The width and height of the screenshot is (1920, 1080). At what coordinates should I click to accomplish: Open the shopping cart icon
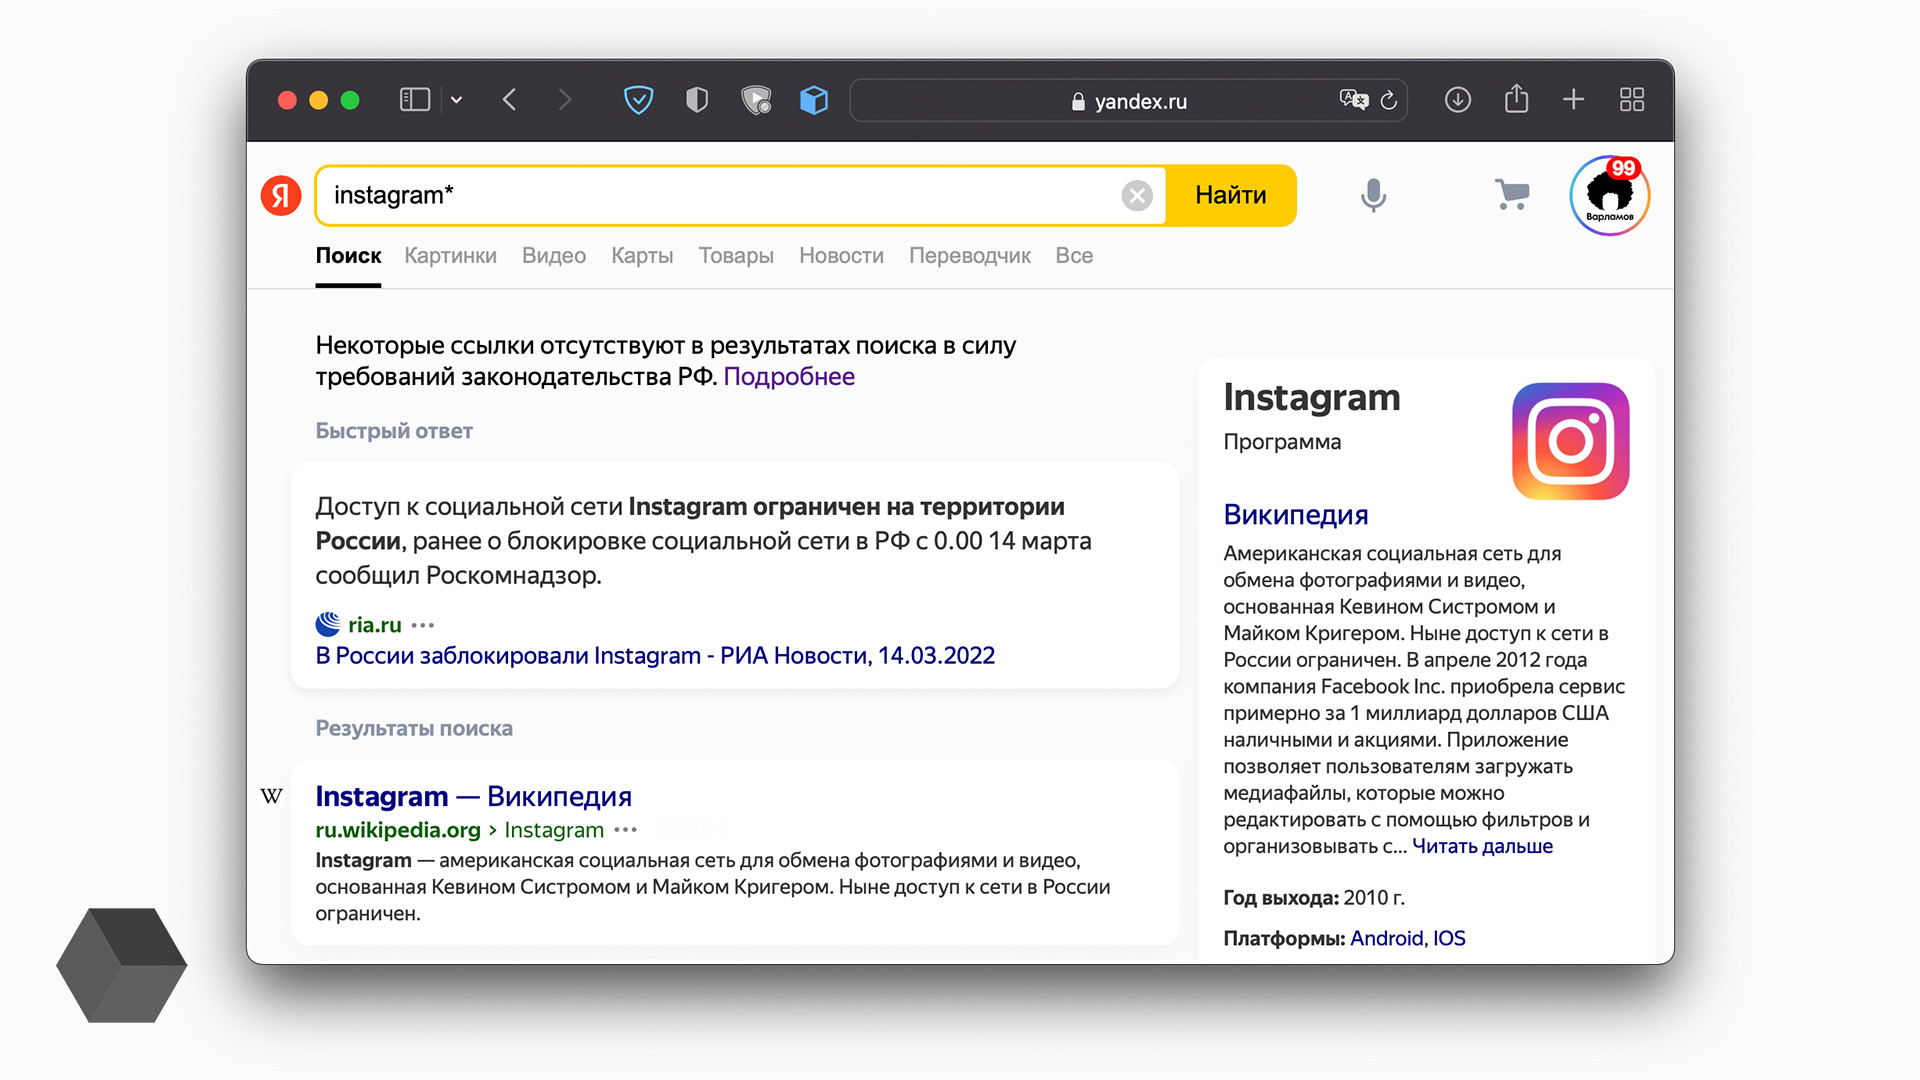pos(1511,195)
